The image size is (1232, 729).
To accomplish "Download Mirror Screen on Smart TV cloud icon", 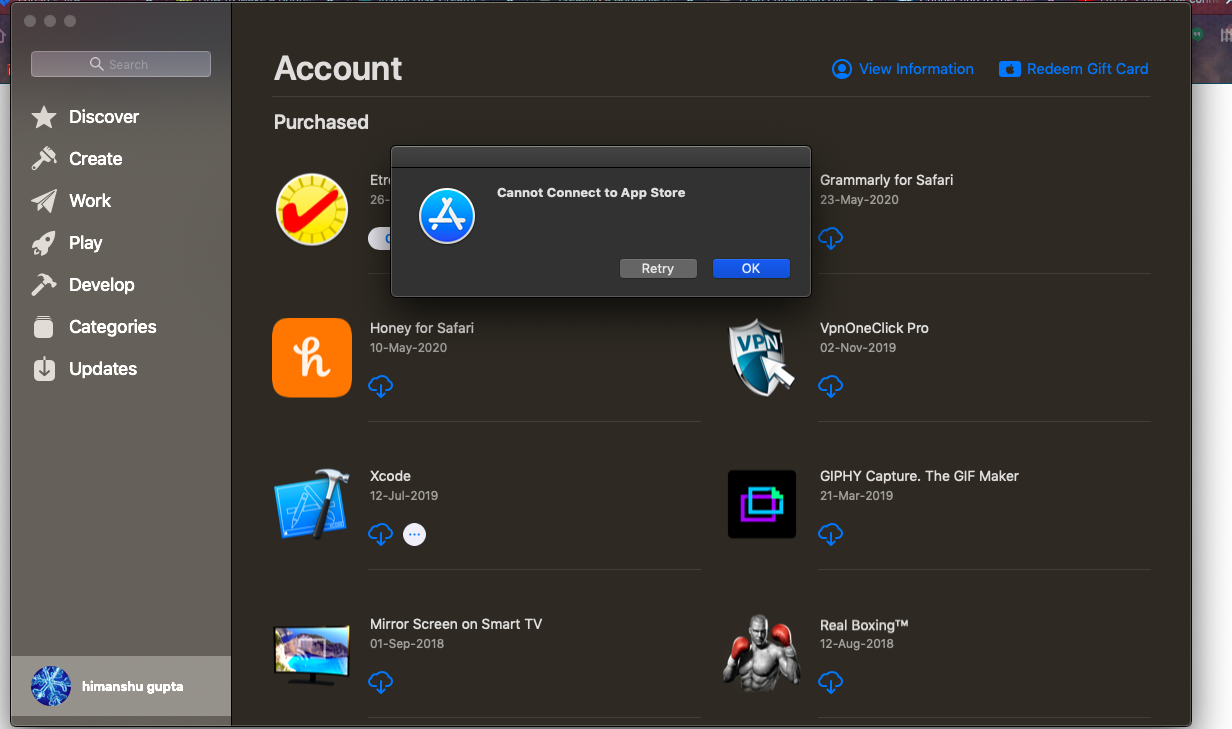I will [381, 682].
